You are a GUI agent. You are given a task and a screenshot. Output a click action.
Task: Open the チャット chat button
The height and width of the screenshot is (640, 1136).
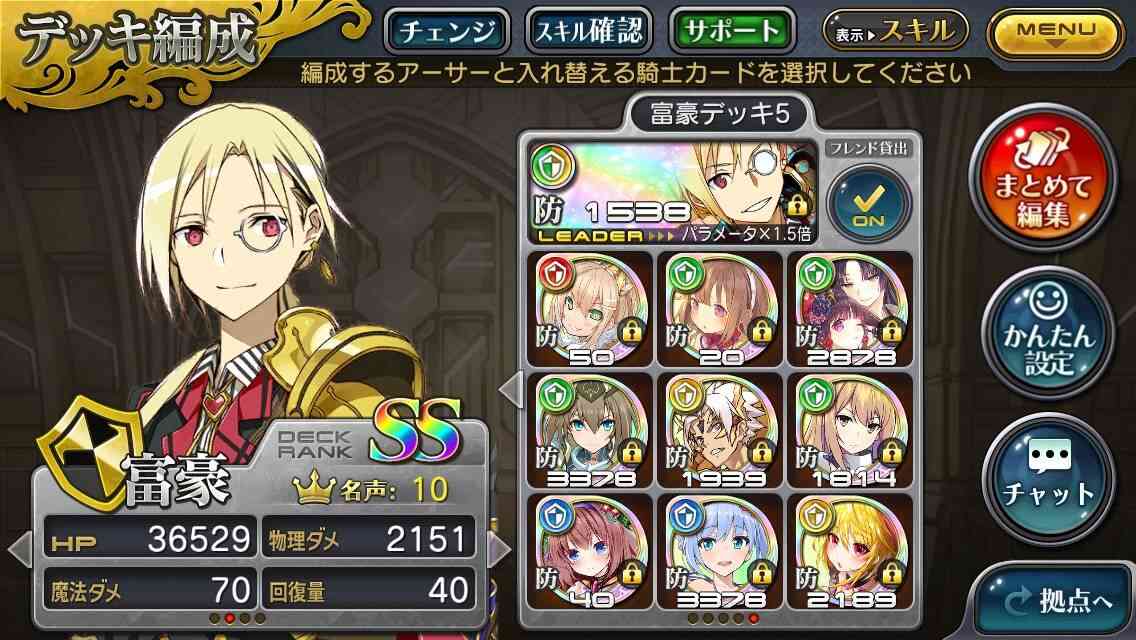(1048, 479)
